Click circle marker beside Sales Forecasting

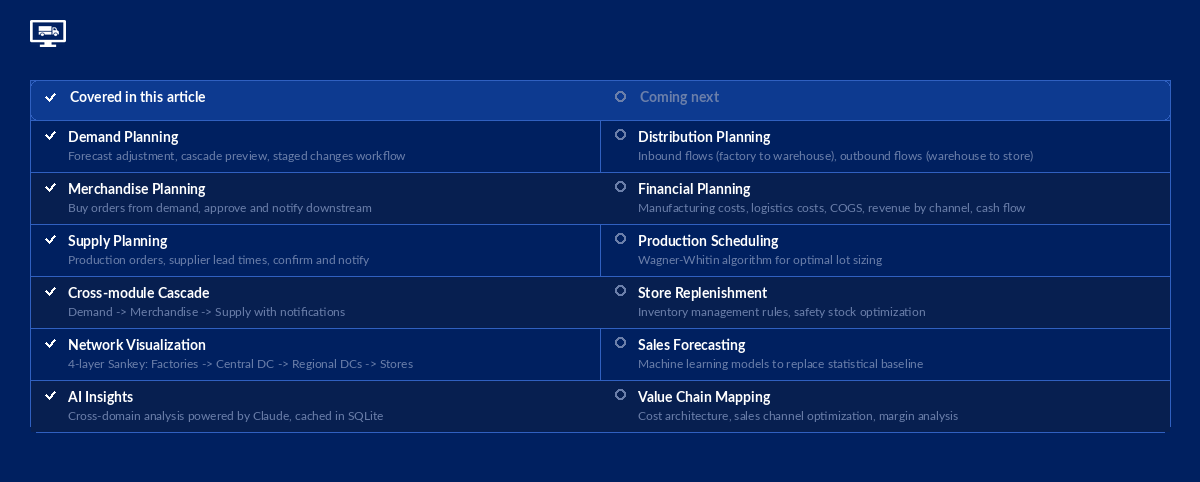tap(620, 342)
